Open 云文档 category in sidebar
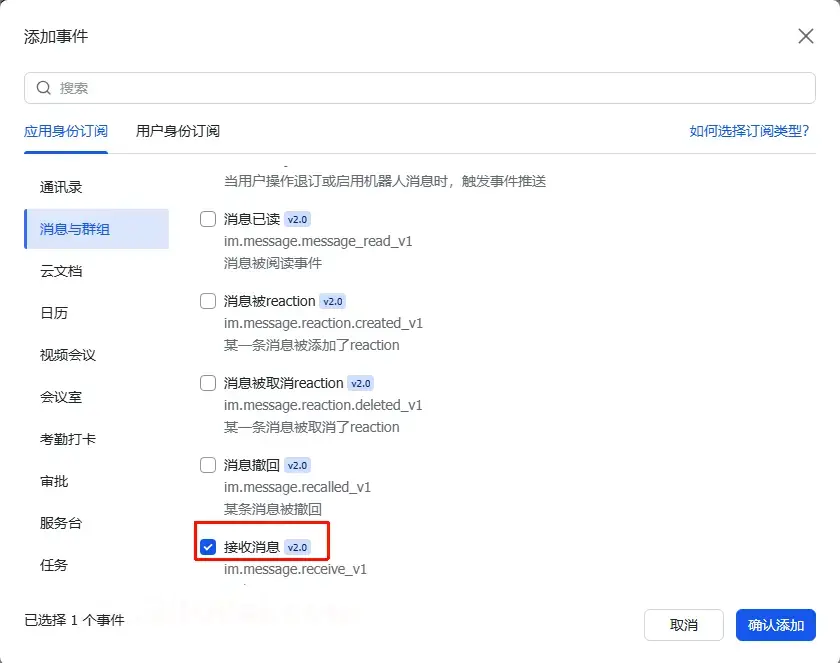The image size is (840, 663). click(x=61, y=271)
